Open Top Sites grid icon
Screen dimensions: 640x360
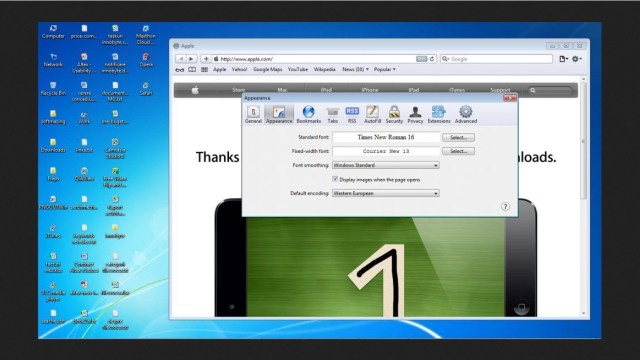(204, 70)
